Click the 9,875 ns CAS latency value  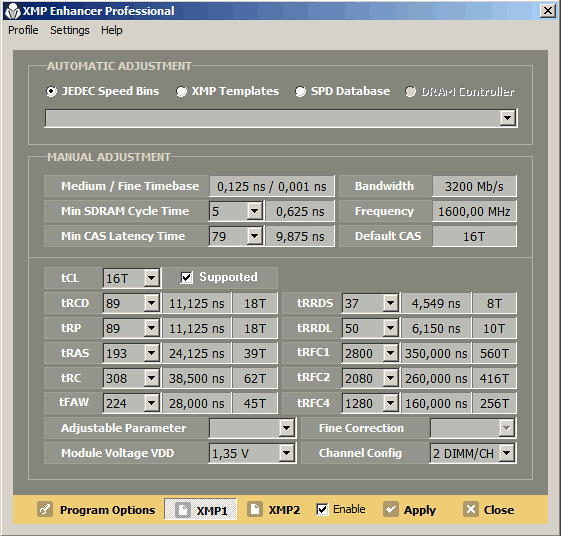tap(300, 237)
